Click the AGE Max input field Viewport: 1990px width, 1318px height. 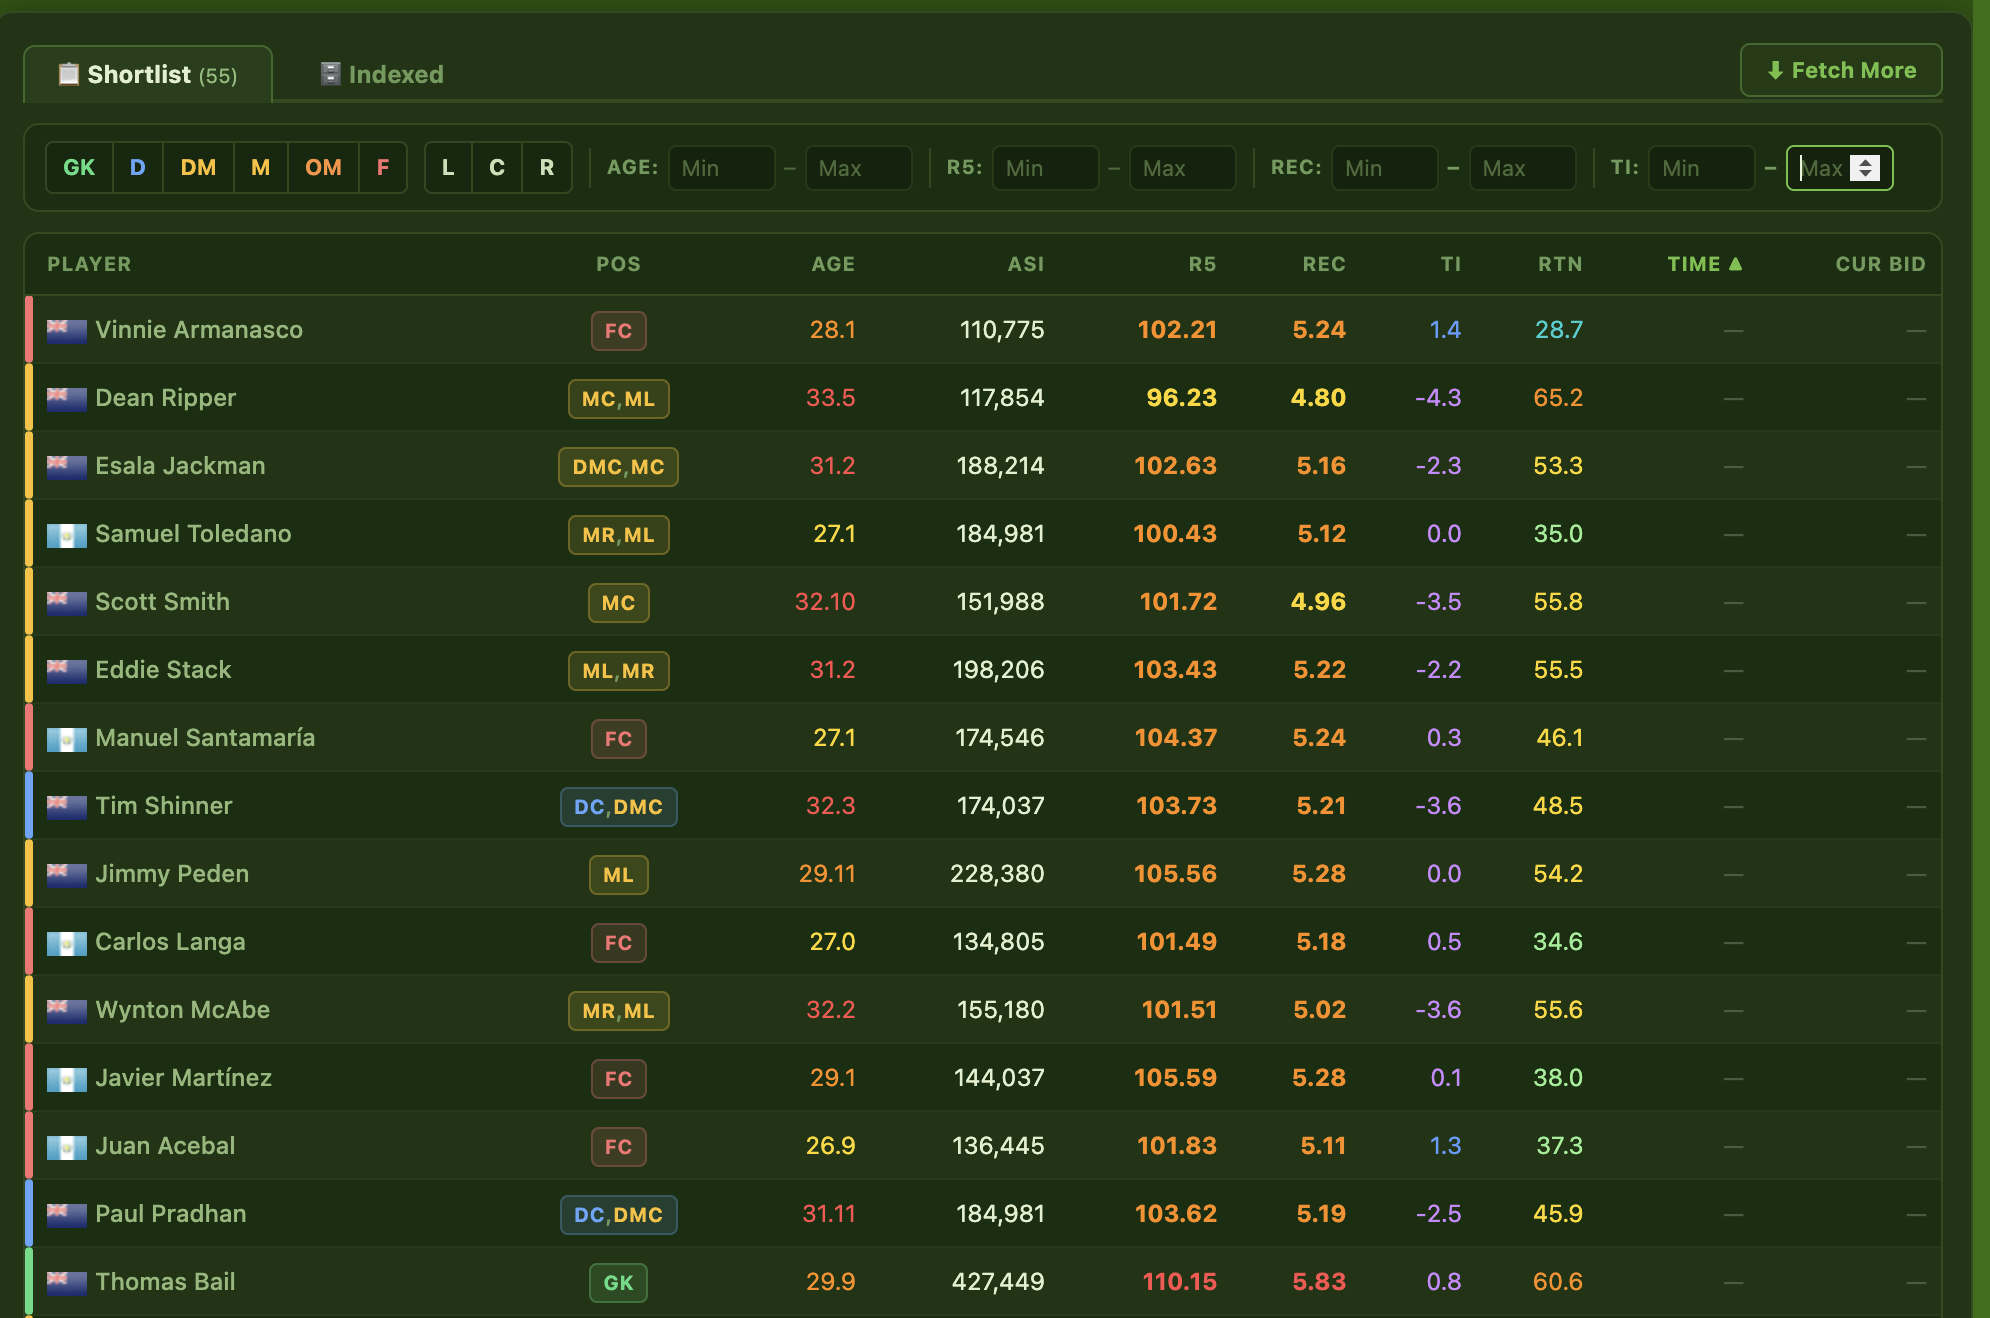pyautogui.click(x=858, y=168)
